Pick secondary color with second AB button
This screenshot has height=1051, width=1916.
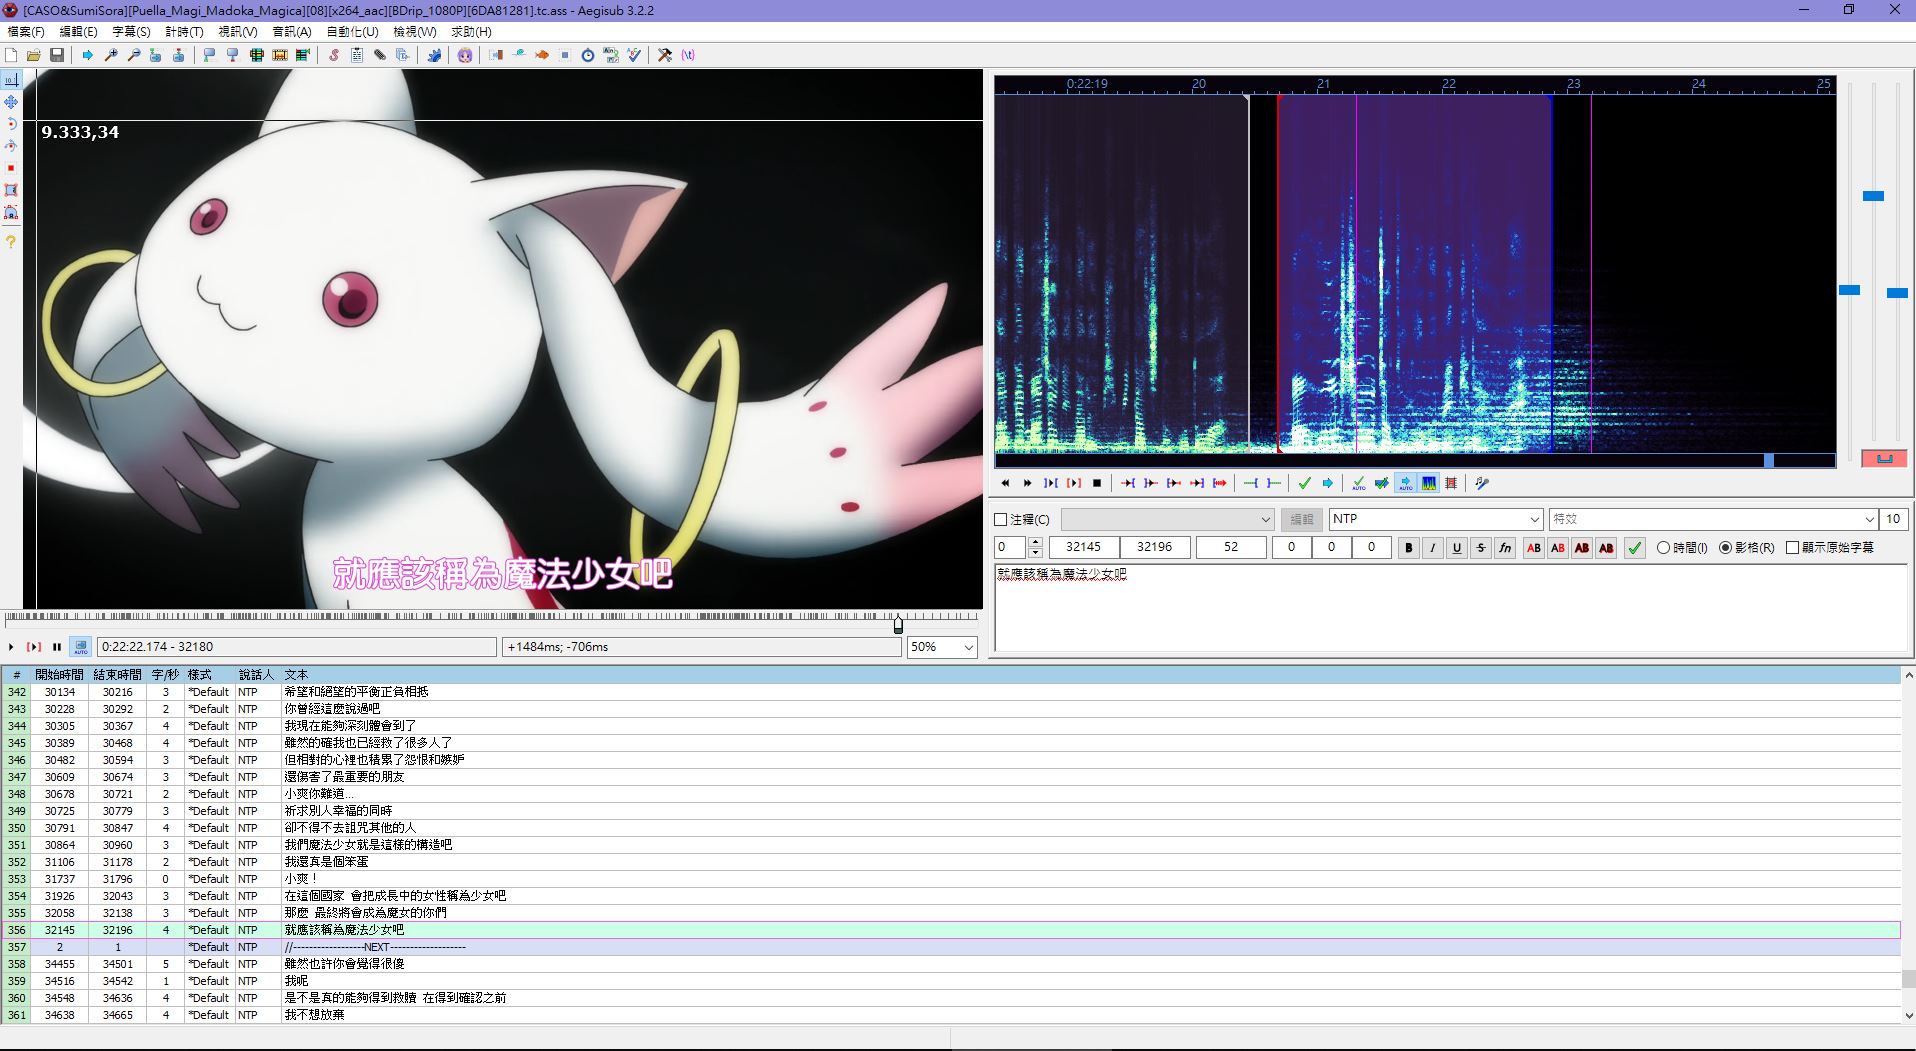click(1558, 548)
